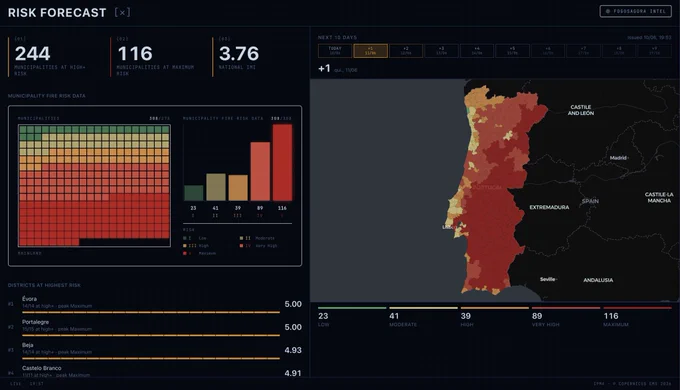Pick the +9 day forecast tab
Image resolution: width=680 pixels, height=390 pixels.
click(x=655, y=51)
